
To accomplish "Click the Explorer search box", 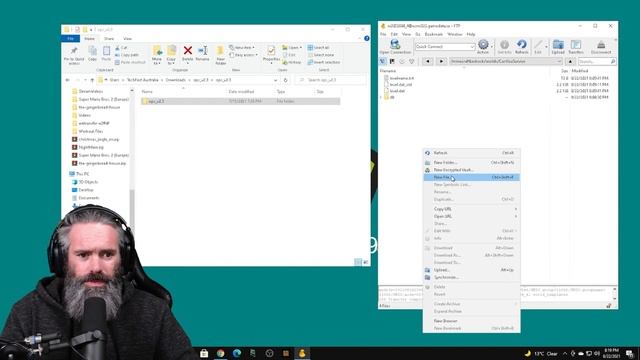I will 331,80.
